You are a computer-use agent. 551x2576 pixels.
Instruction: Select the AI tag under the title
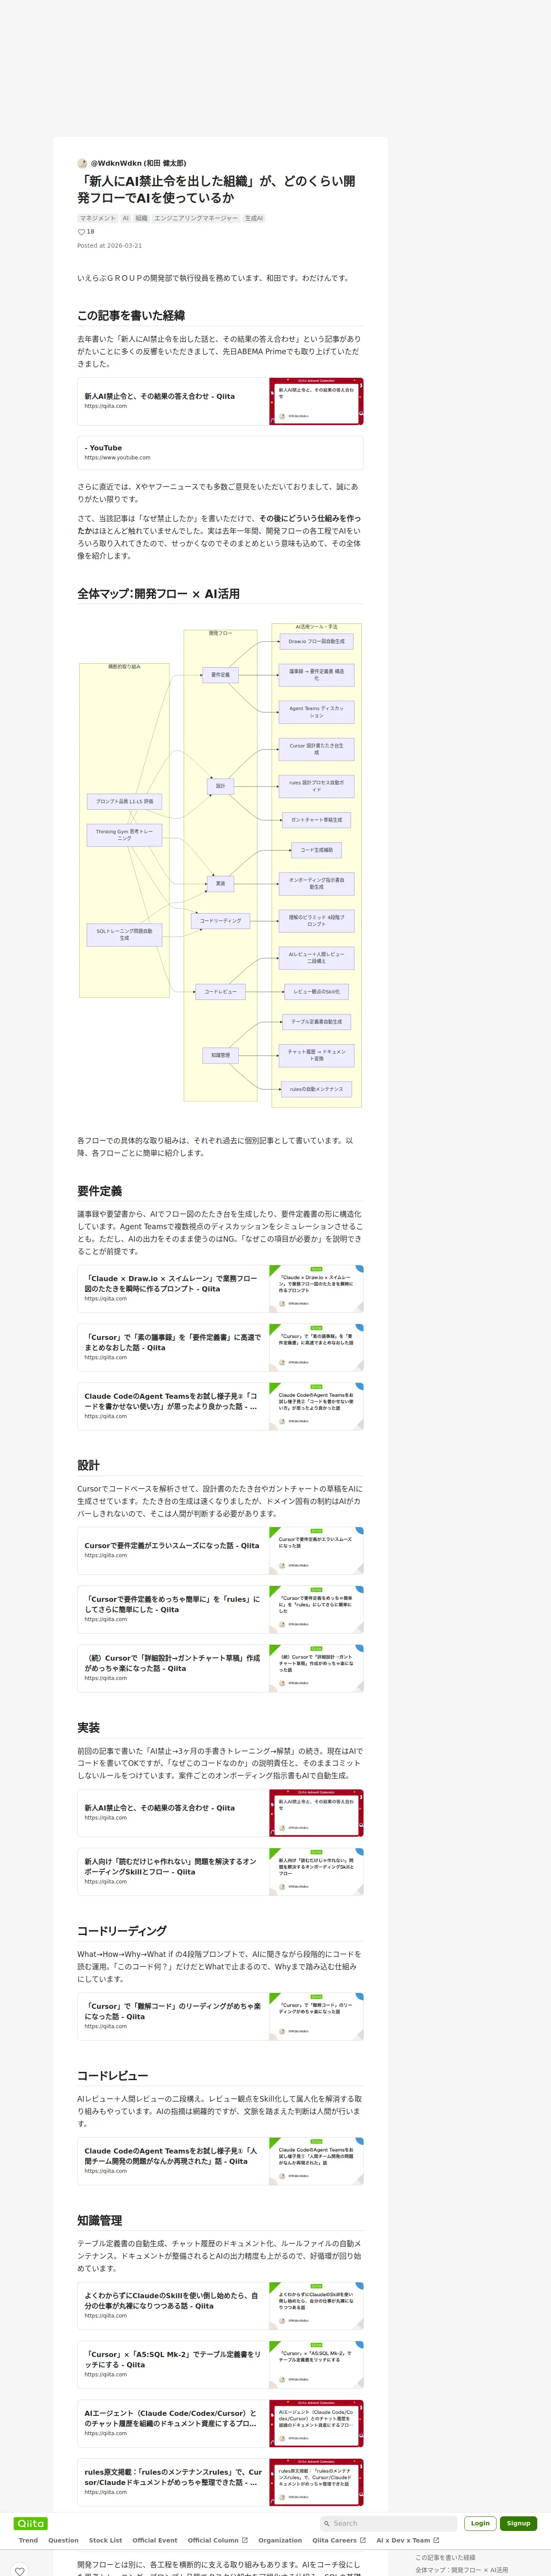(x=126, y=218)
